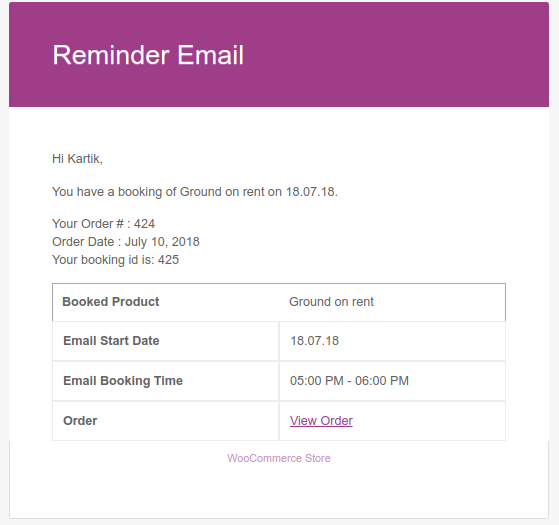The width and height of the screenshot is (559, 525).
Task: Click the date 18.07.18 in booking sentence
Action: click(x=311, y=192)
